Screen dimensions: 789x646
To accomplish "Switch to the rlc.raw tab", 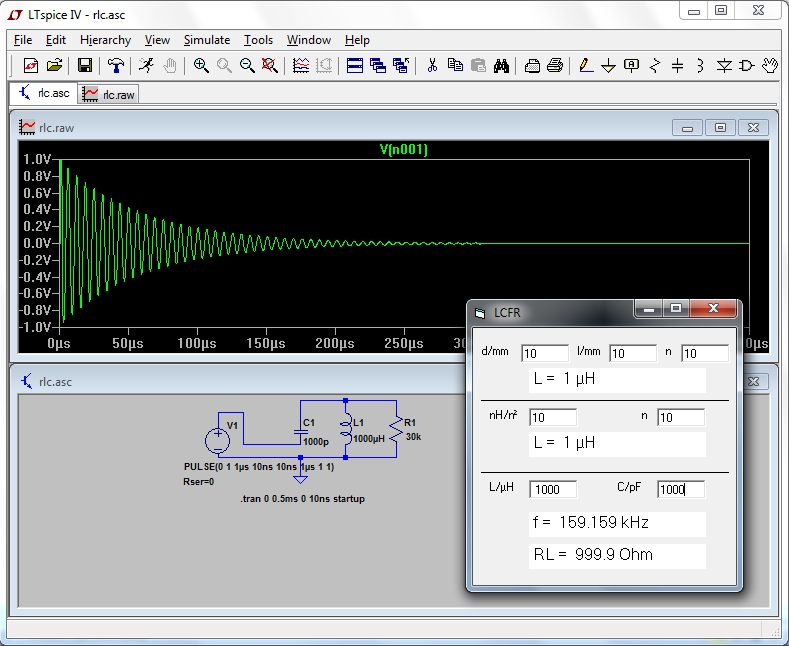I will [x=109, y=94].
